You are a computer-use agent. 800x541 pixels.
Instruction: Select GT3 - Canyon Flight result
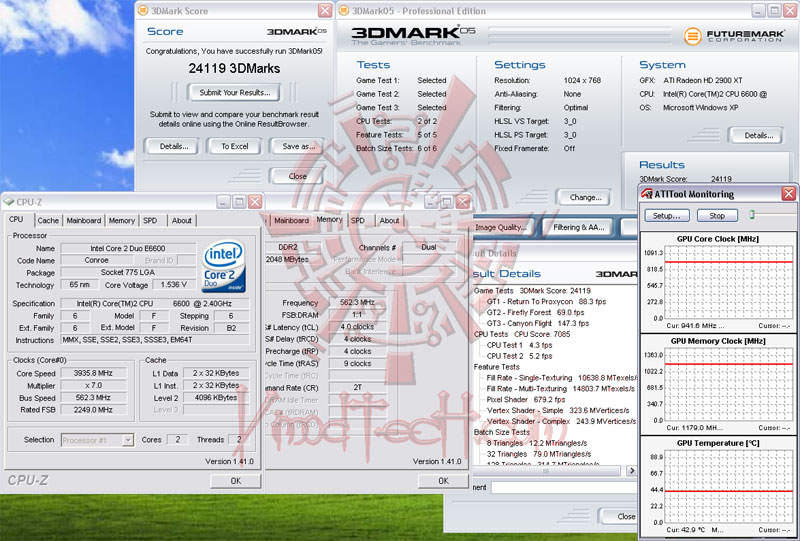click(537, 323)
